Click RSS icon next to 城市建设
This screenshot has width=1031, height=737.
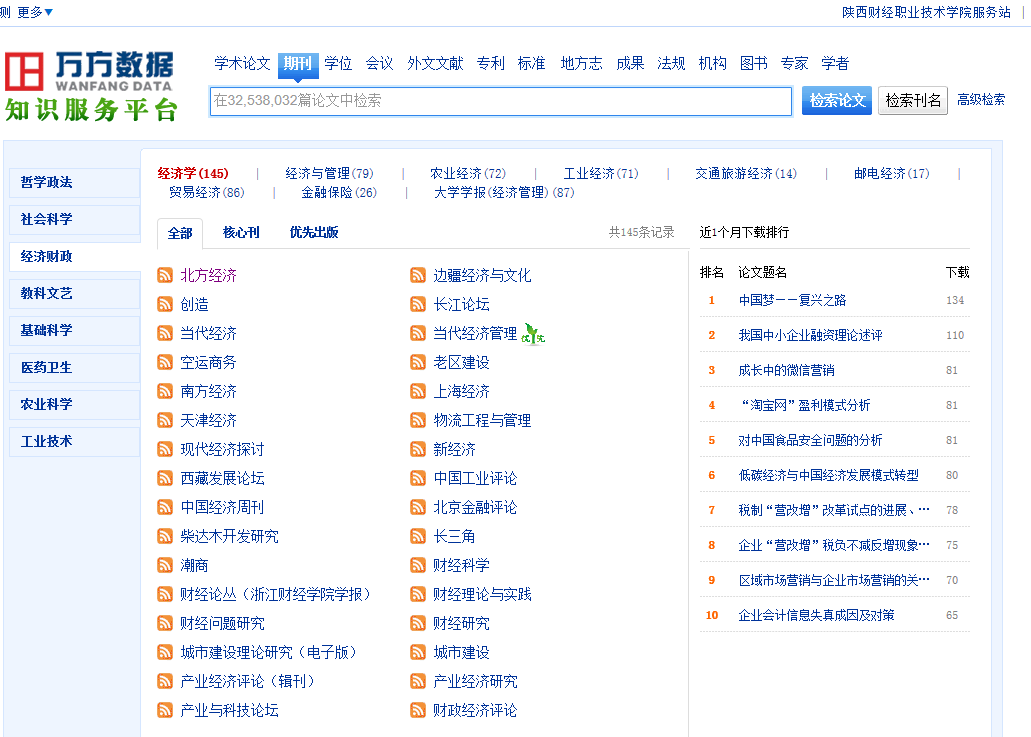[418, 652]
